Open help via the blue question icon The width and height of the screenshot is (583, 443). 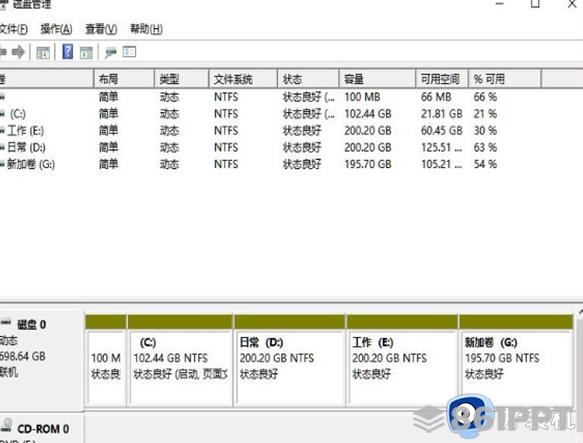(x=67, y=51)
